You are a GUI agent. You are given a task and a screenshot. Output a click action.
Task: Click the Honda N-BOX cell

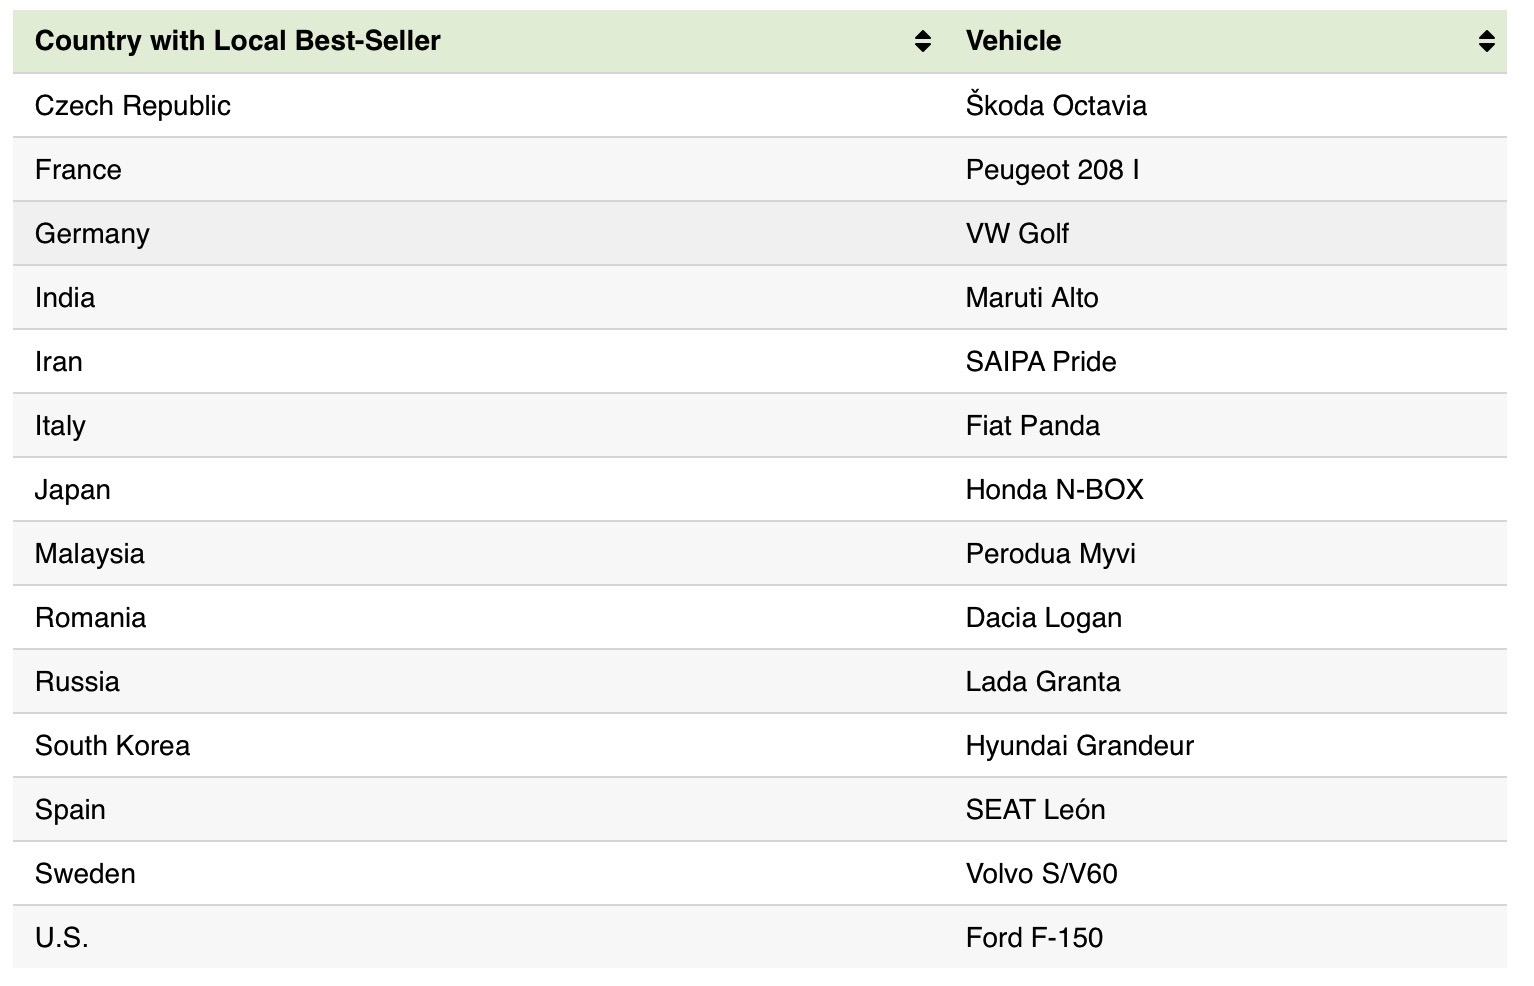[1054, 490]
